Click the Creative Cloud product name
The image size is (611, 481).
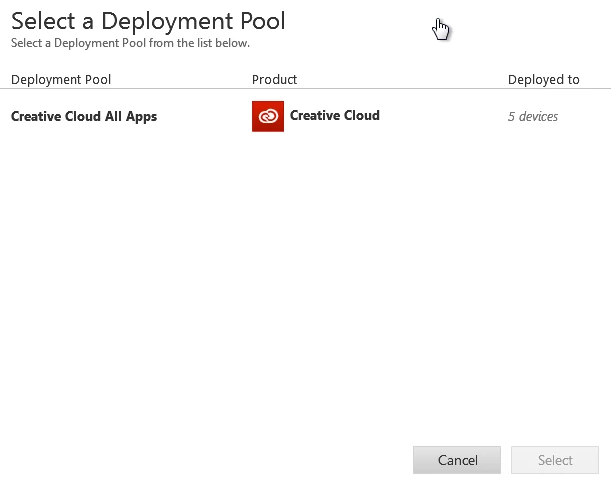(335, 115)
